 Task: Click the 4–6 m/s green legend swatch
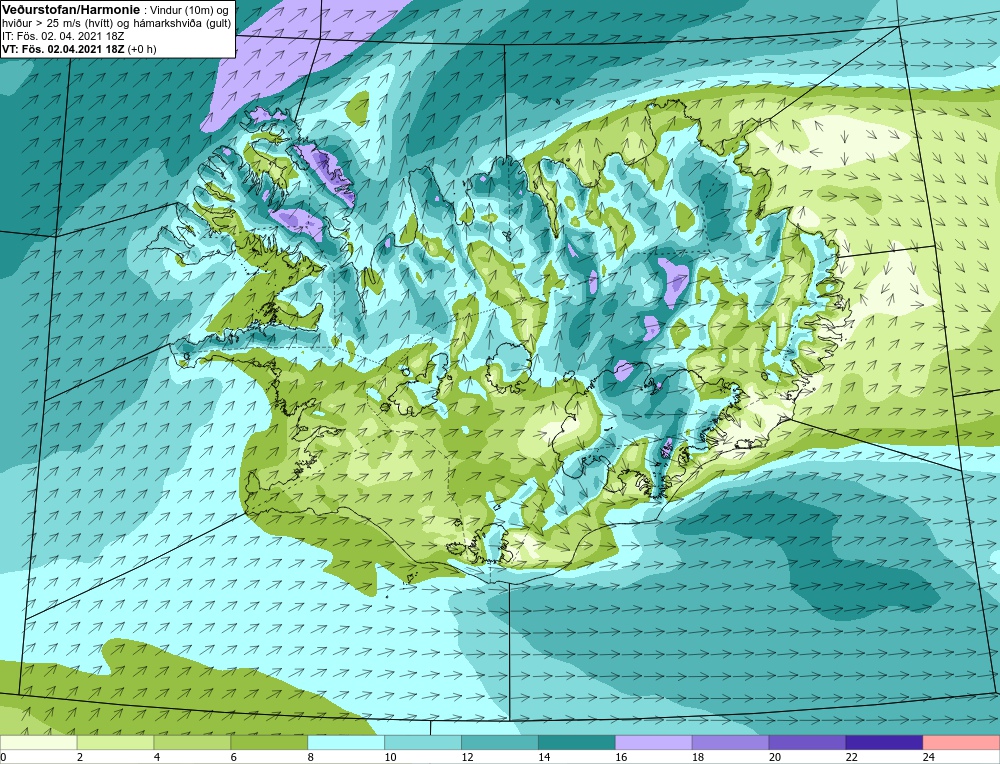pos(192,743)
